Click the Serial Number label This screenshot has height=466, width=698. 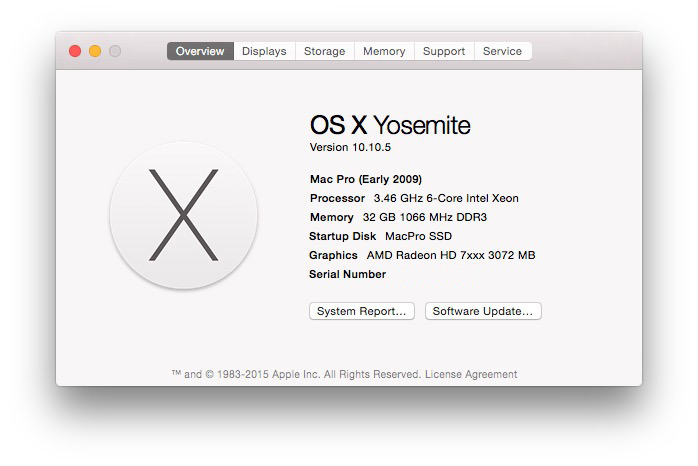[x=347, y=274]
